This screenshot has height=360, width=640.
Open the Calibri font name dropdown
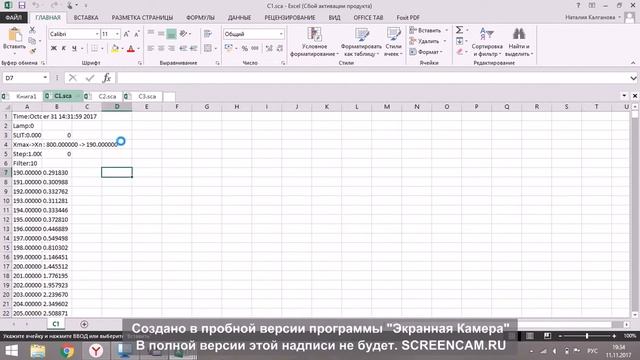point(97,34)
